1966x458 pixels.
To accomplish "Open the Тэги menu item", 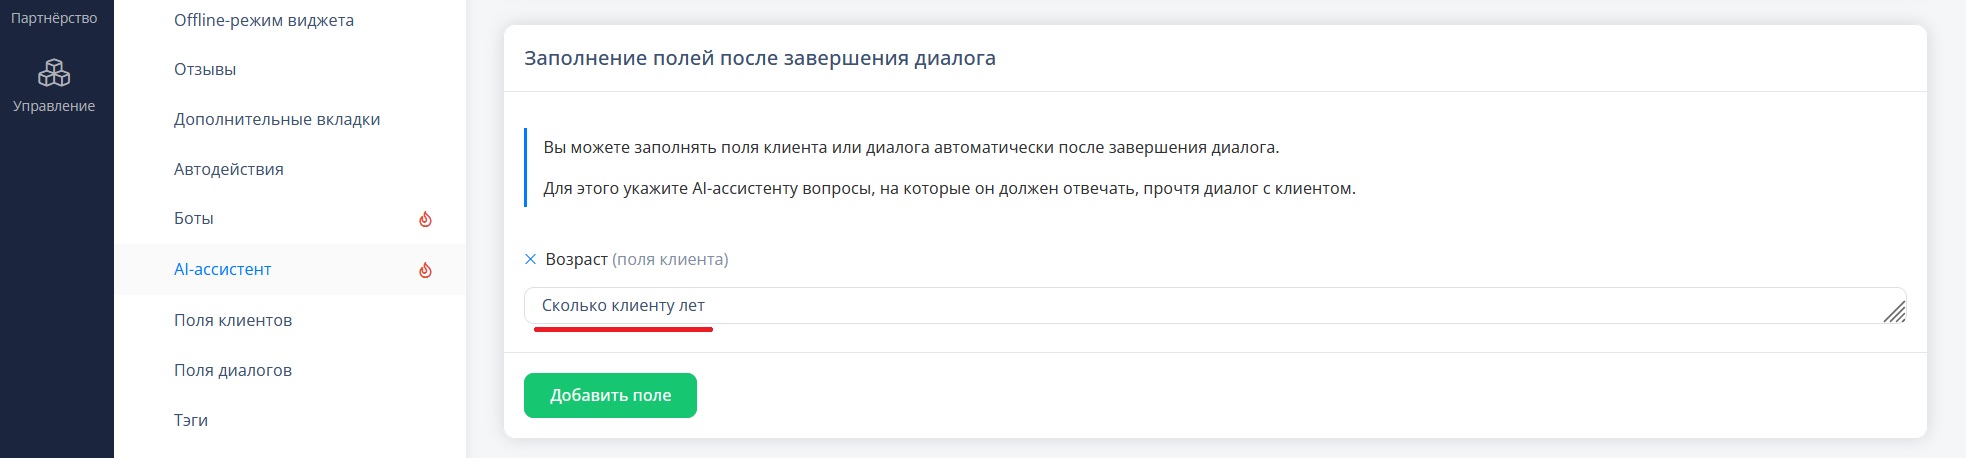I will tap(191, 420).
